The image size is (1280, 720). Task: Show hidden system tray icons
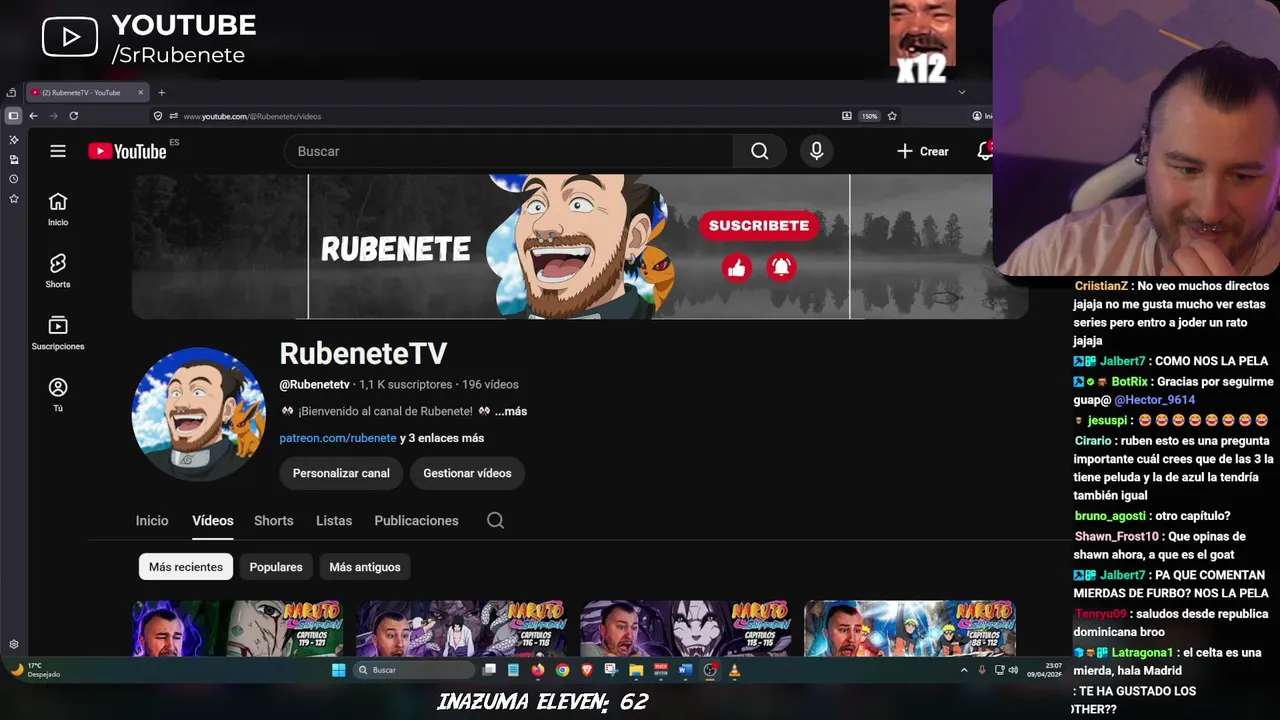(x=964, y=670)
